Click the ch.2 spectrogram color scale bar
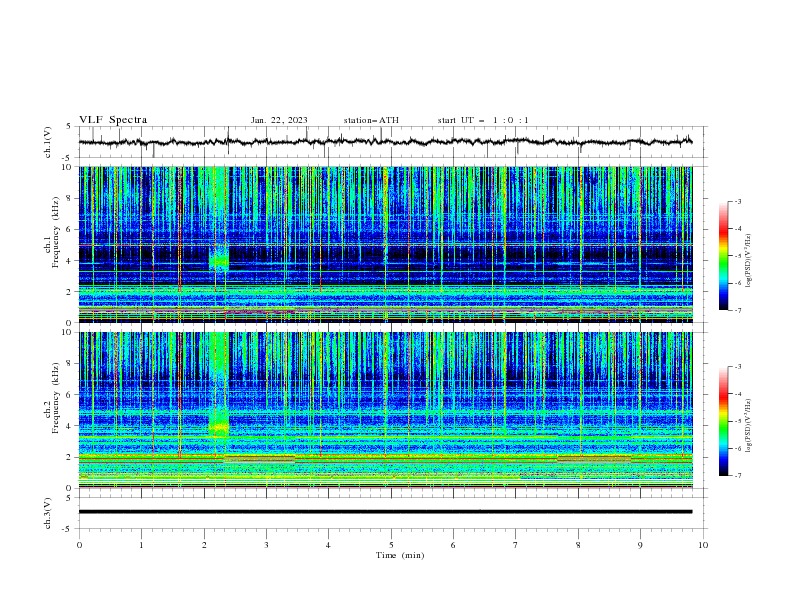The height and width of the screenshot is (612, 792). click(x=724, y=421)
